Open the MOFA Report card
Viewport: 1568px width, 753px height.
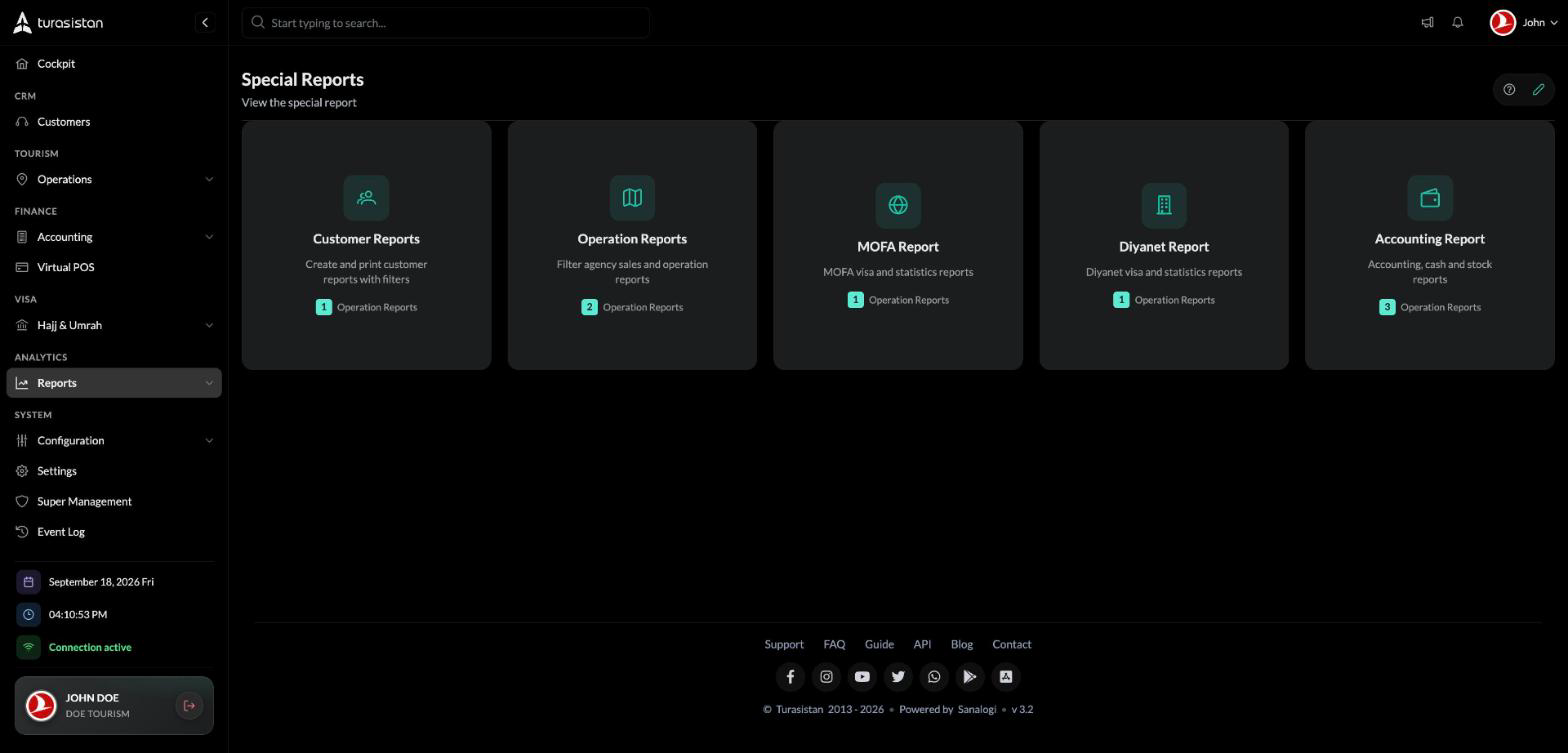tap(898, 246)
